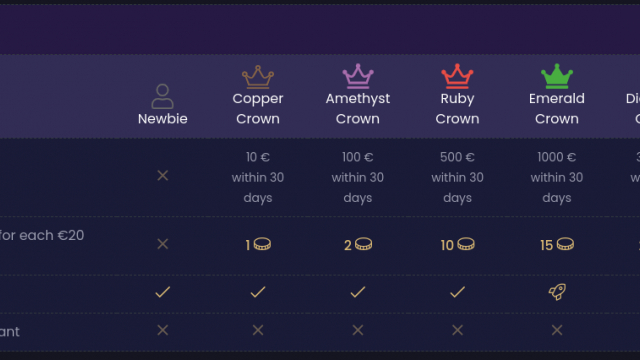Click the Copper Crown column heading text
The width and height of the screenshot is (640, 360).
point(258,109)
